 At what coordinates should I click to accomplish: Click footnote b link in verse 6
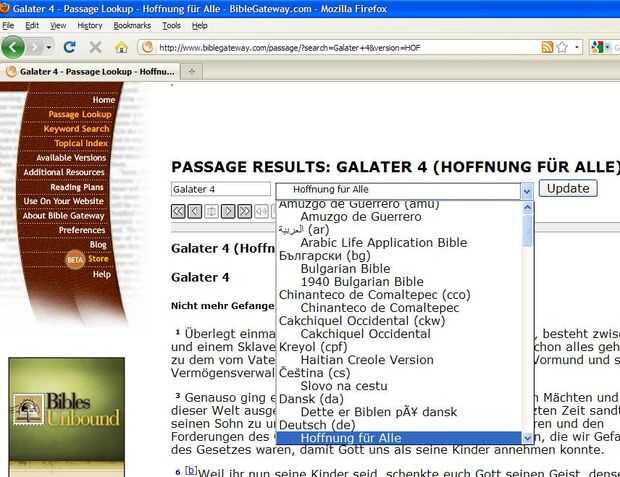pyautogui.click(x=191, y=470)
